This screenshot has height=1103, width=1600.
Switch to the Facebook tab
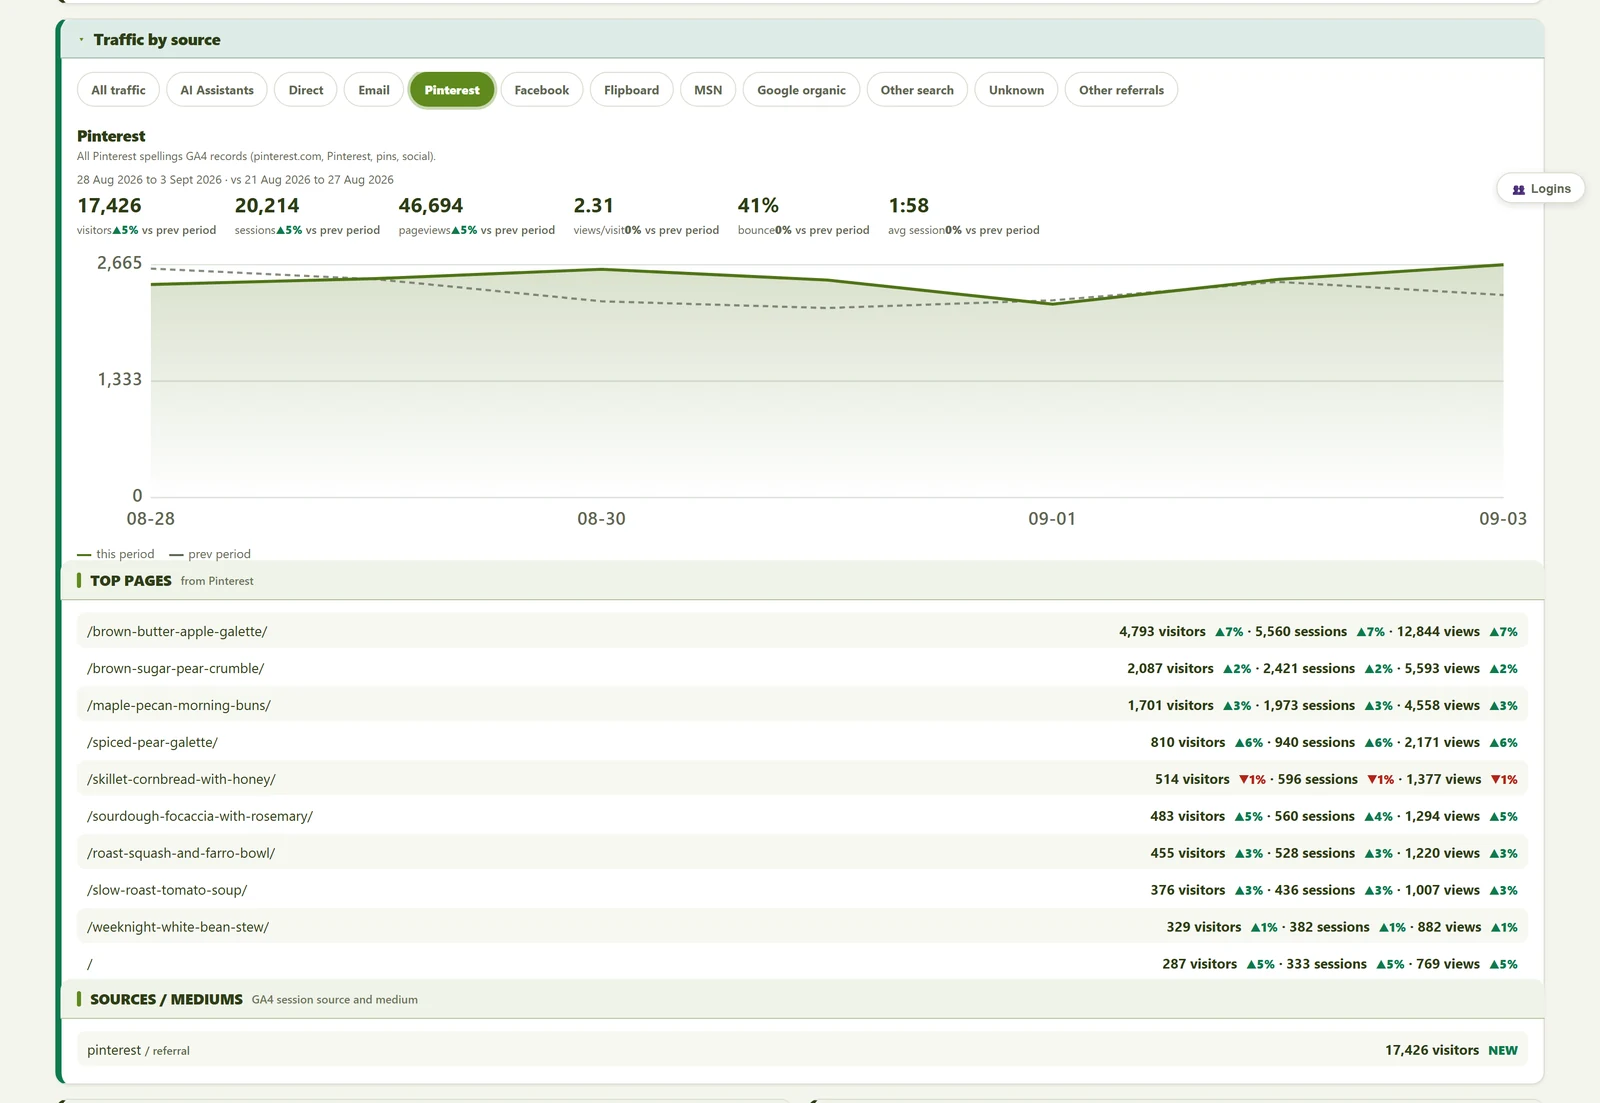coord(542,90)
